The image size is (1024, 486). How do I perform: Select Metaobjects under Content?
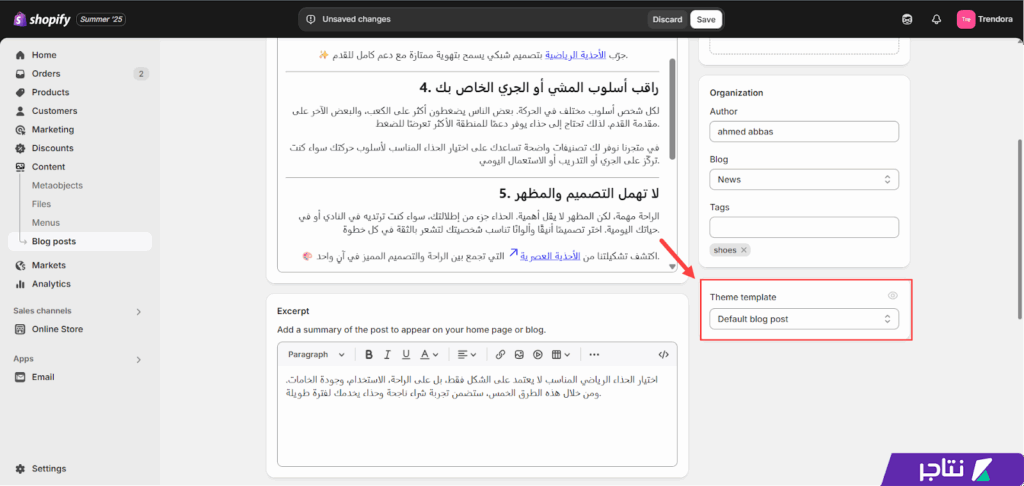(57, 186)
